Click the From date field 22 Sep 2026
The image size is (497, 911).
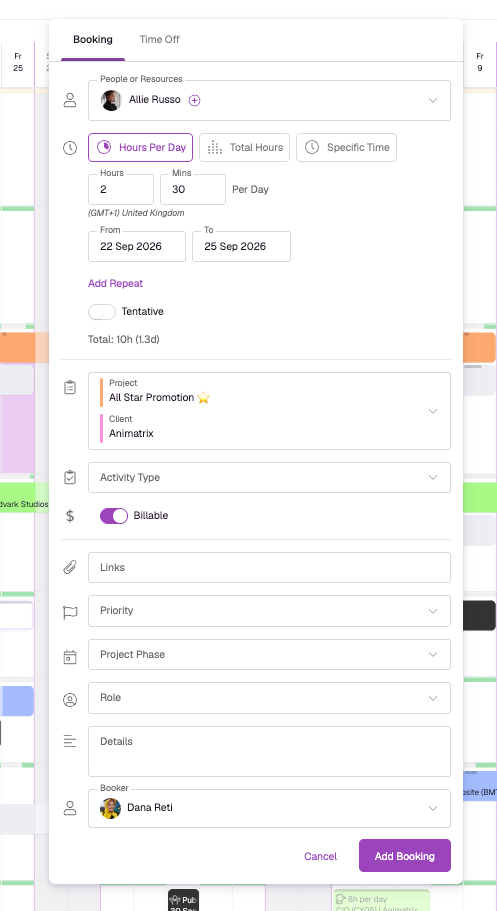(137, 247)
